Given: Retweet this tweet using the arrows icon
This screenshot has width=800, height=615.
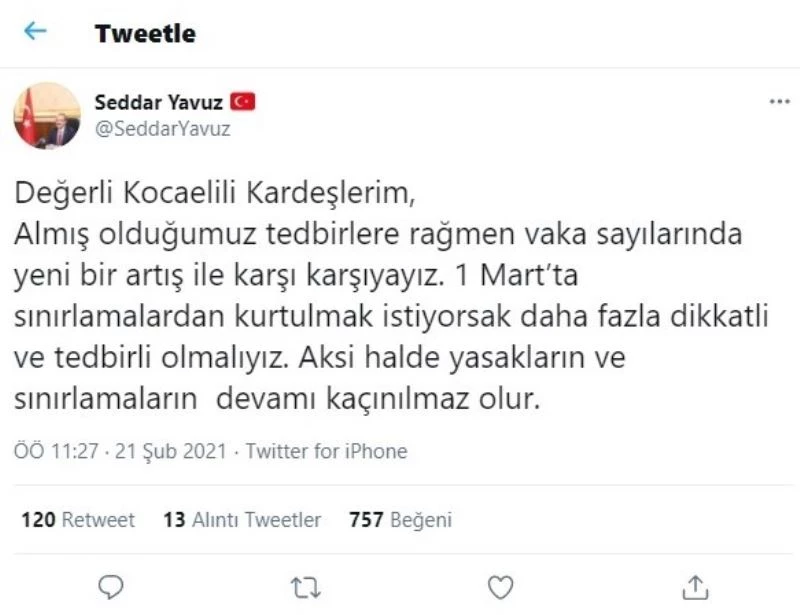Looking at the screenshot, I should (300, 585).
